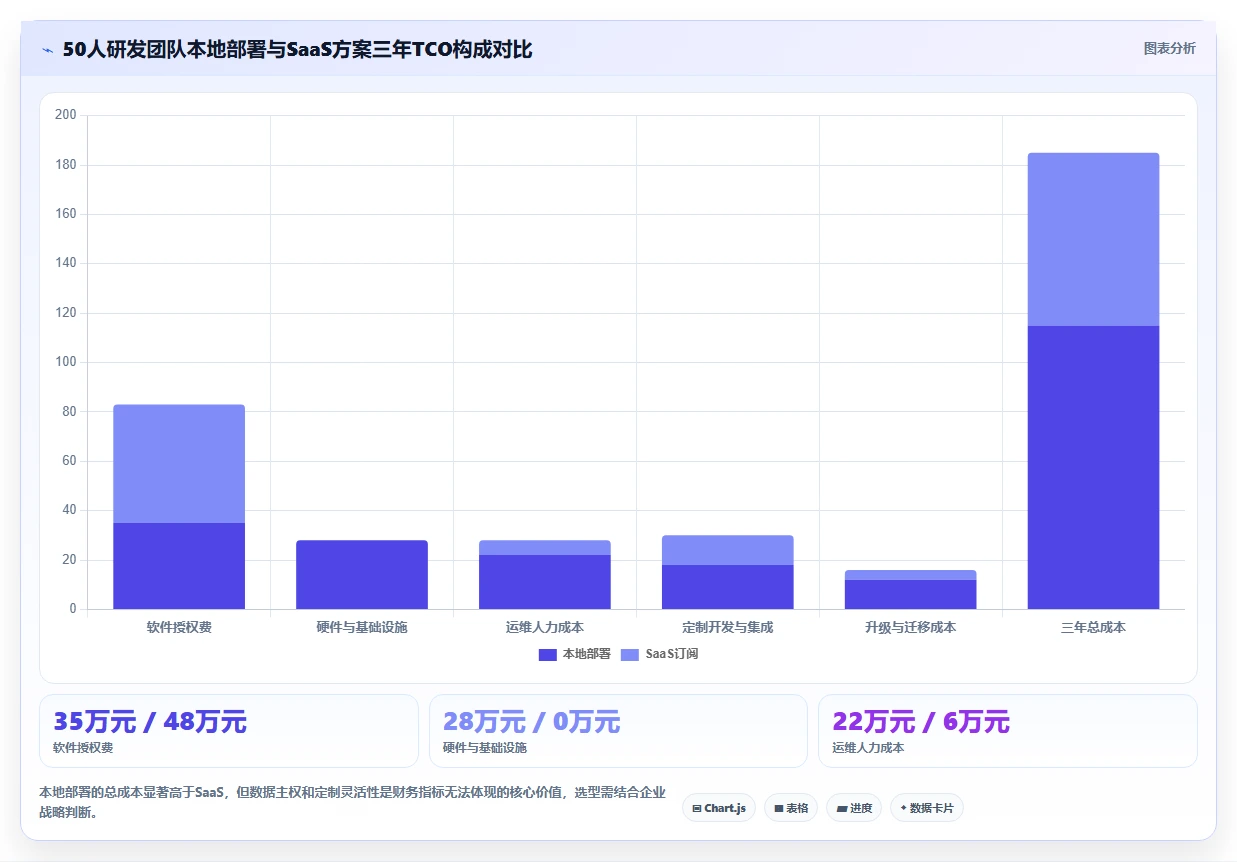The width and height of the screenshot is (1237, 862).
Task: Select the 进度 tag
Action: 854,808
